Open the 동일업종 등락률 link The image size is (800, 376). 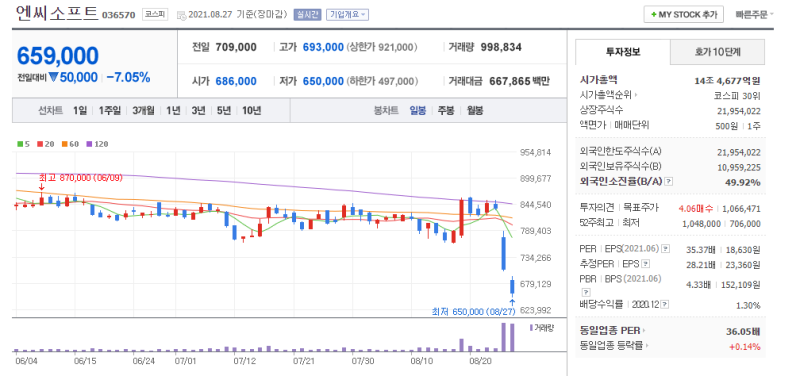click(x=614, y=345)
